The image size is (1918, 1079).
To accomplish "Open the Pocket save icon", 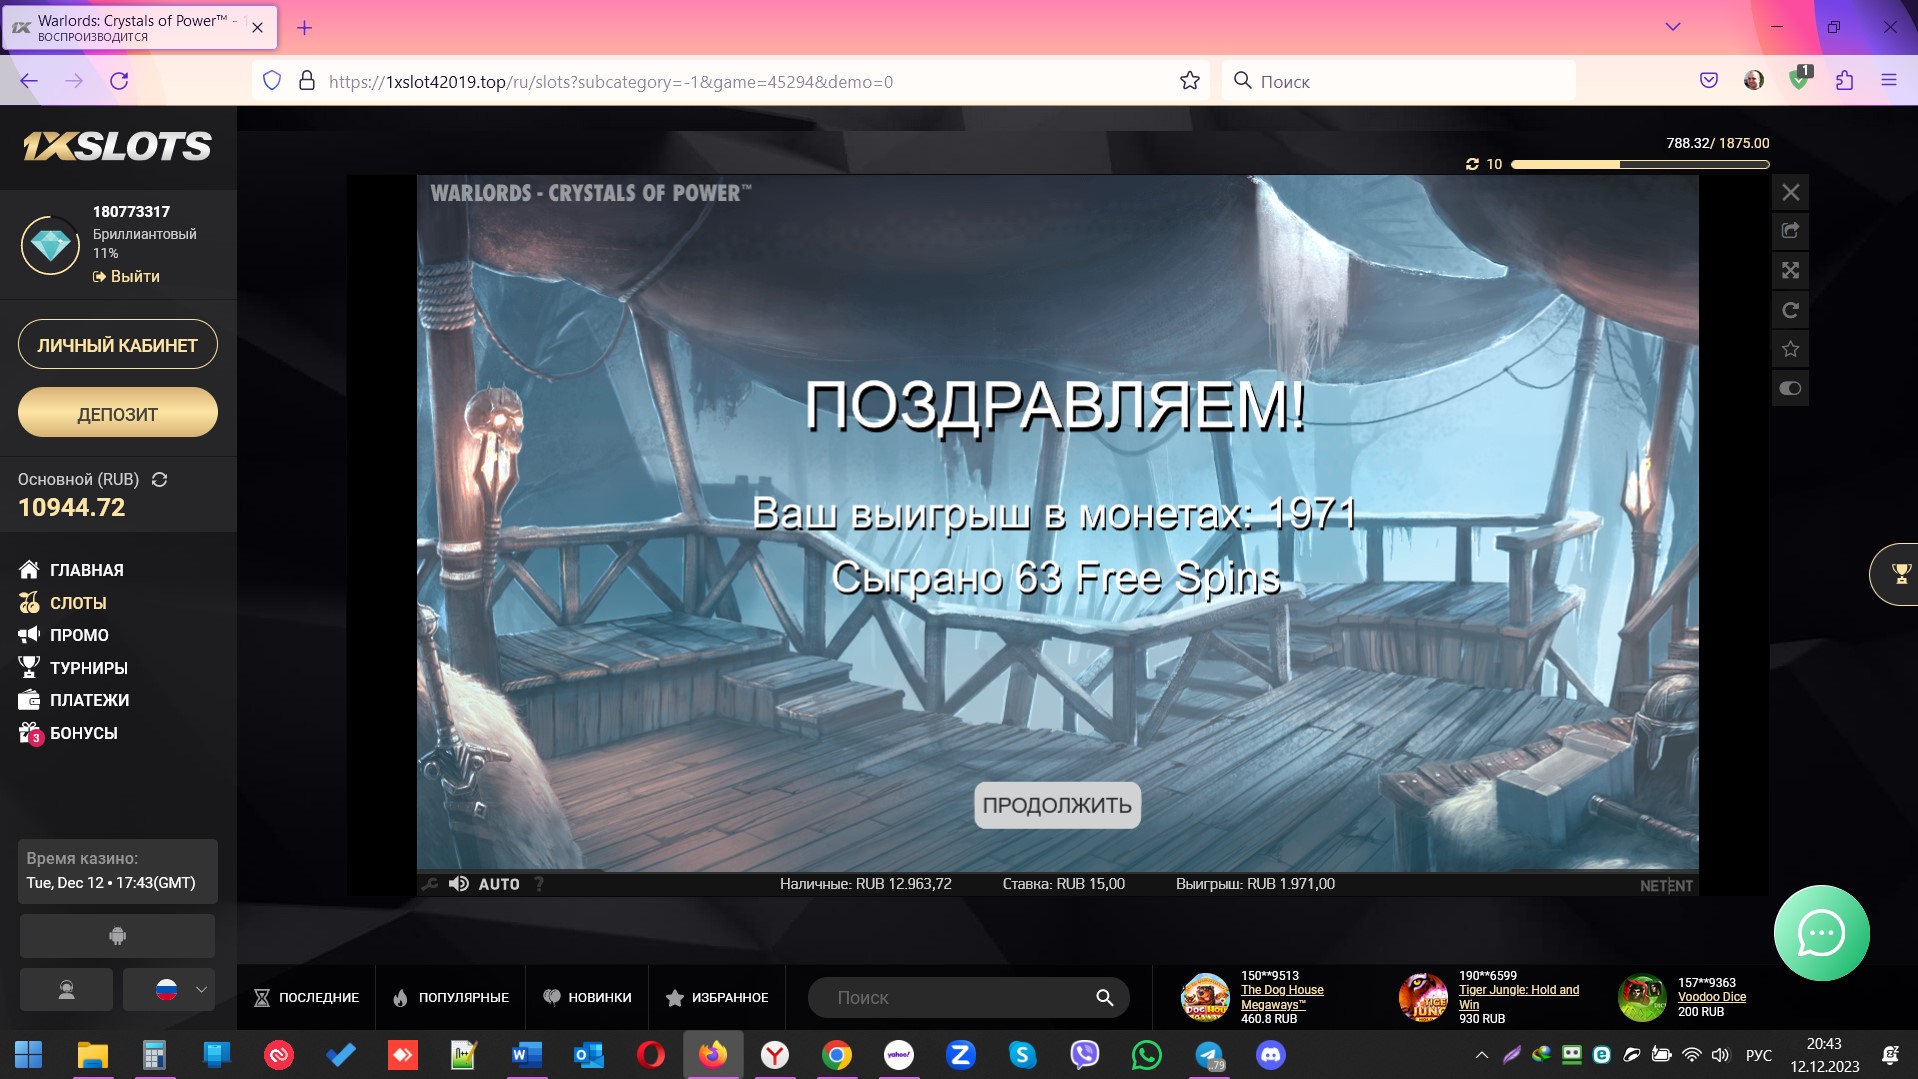I will 1709,81.
